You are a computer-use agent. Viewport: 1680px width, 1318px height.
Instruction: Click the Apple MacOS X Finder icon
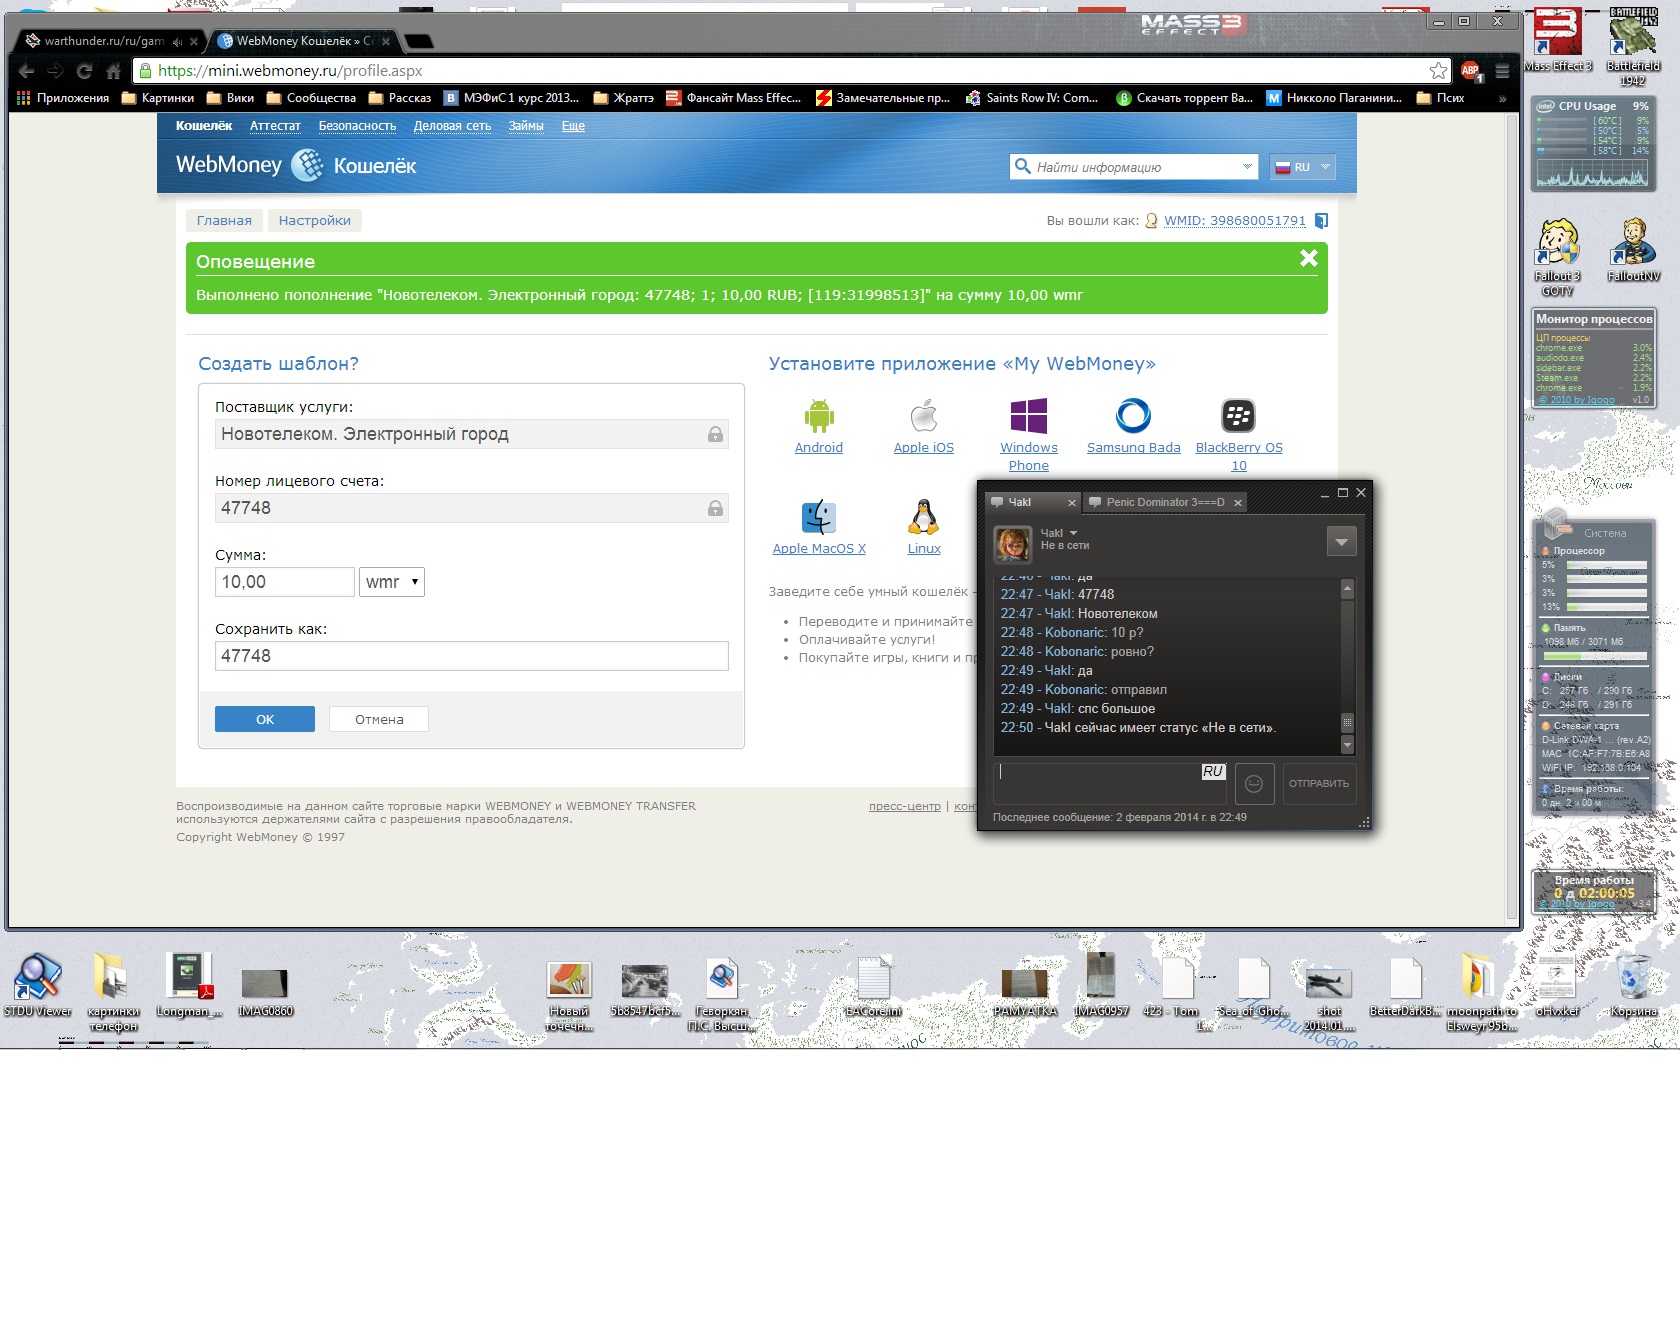[x=818, y=517]
